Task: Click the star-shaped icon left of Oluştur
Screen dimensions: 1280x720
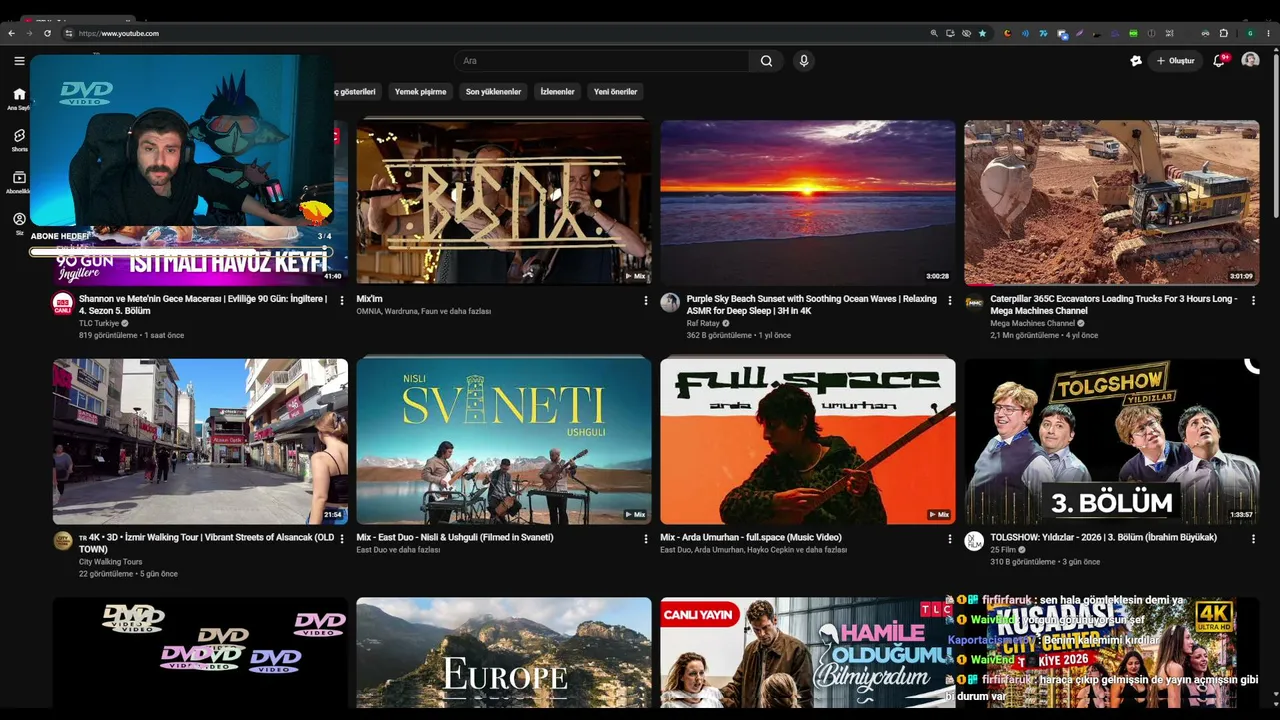Action: coord(1136,61)
